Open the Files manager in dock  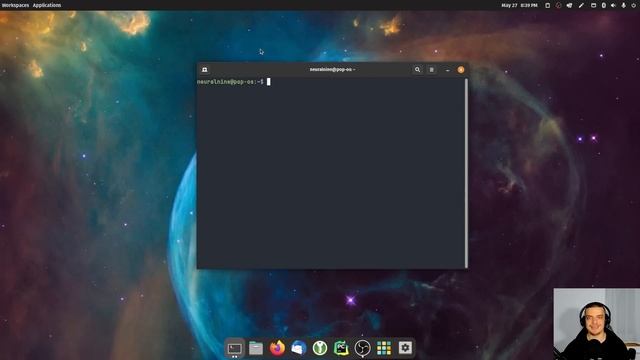256,348
